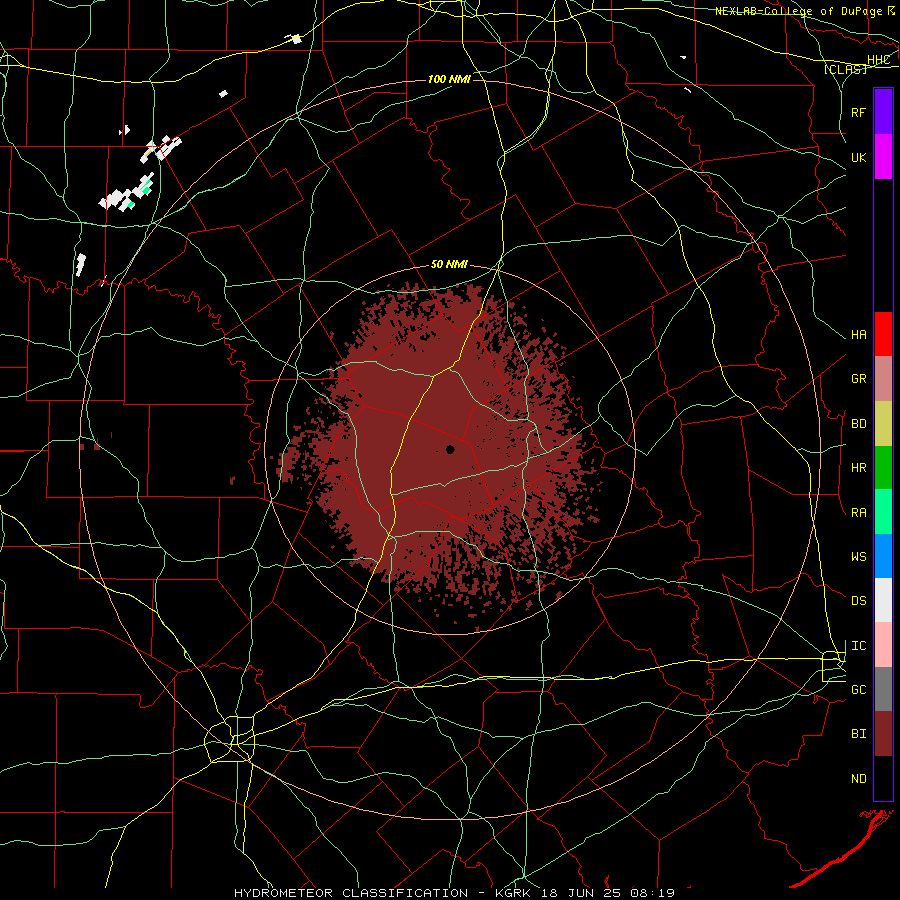This screenshot has width=900, height=900.
Task: Click the BI legend label
Action: pyautogui.click(x=858, y=734)
